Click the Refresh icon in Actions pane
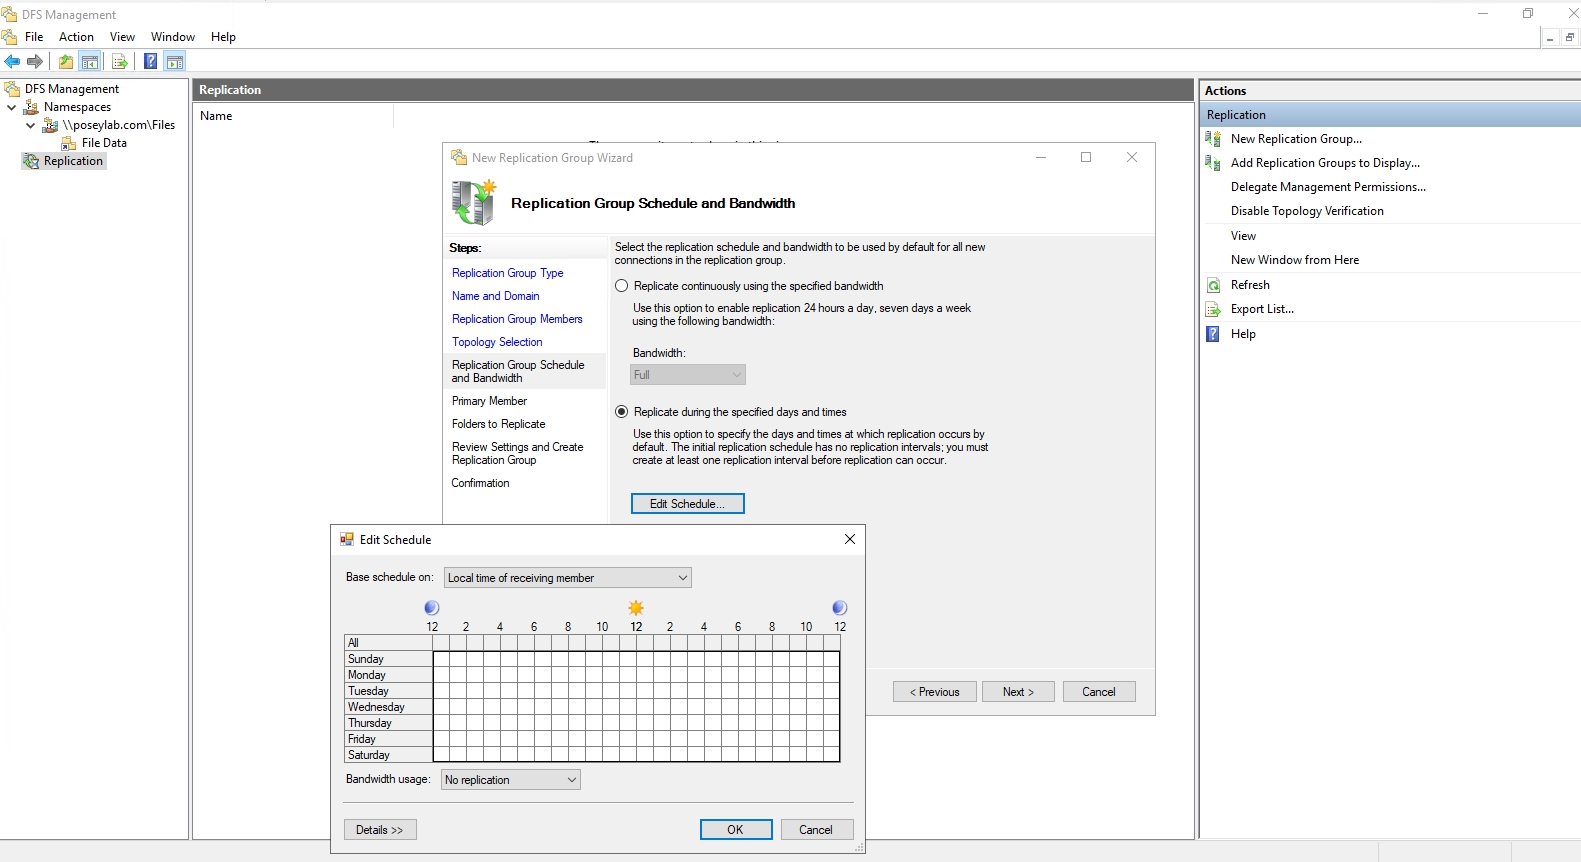 [x=1213, y=285]
